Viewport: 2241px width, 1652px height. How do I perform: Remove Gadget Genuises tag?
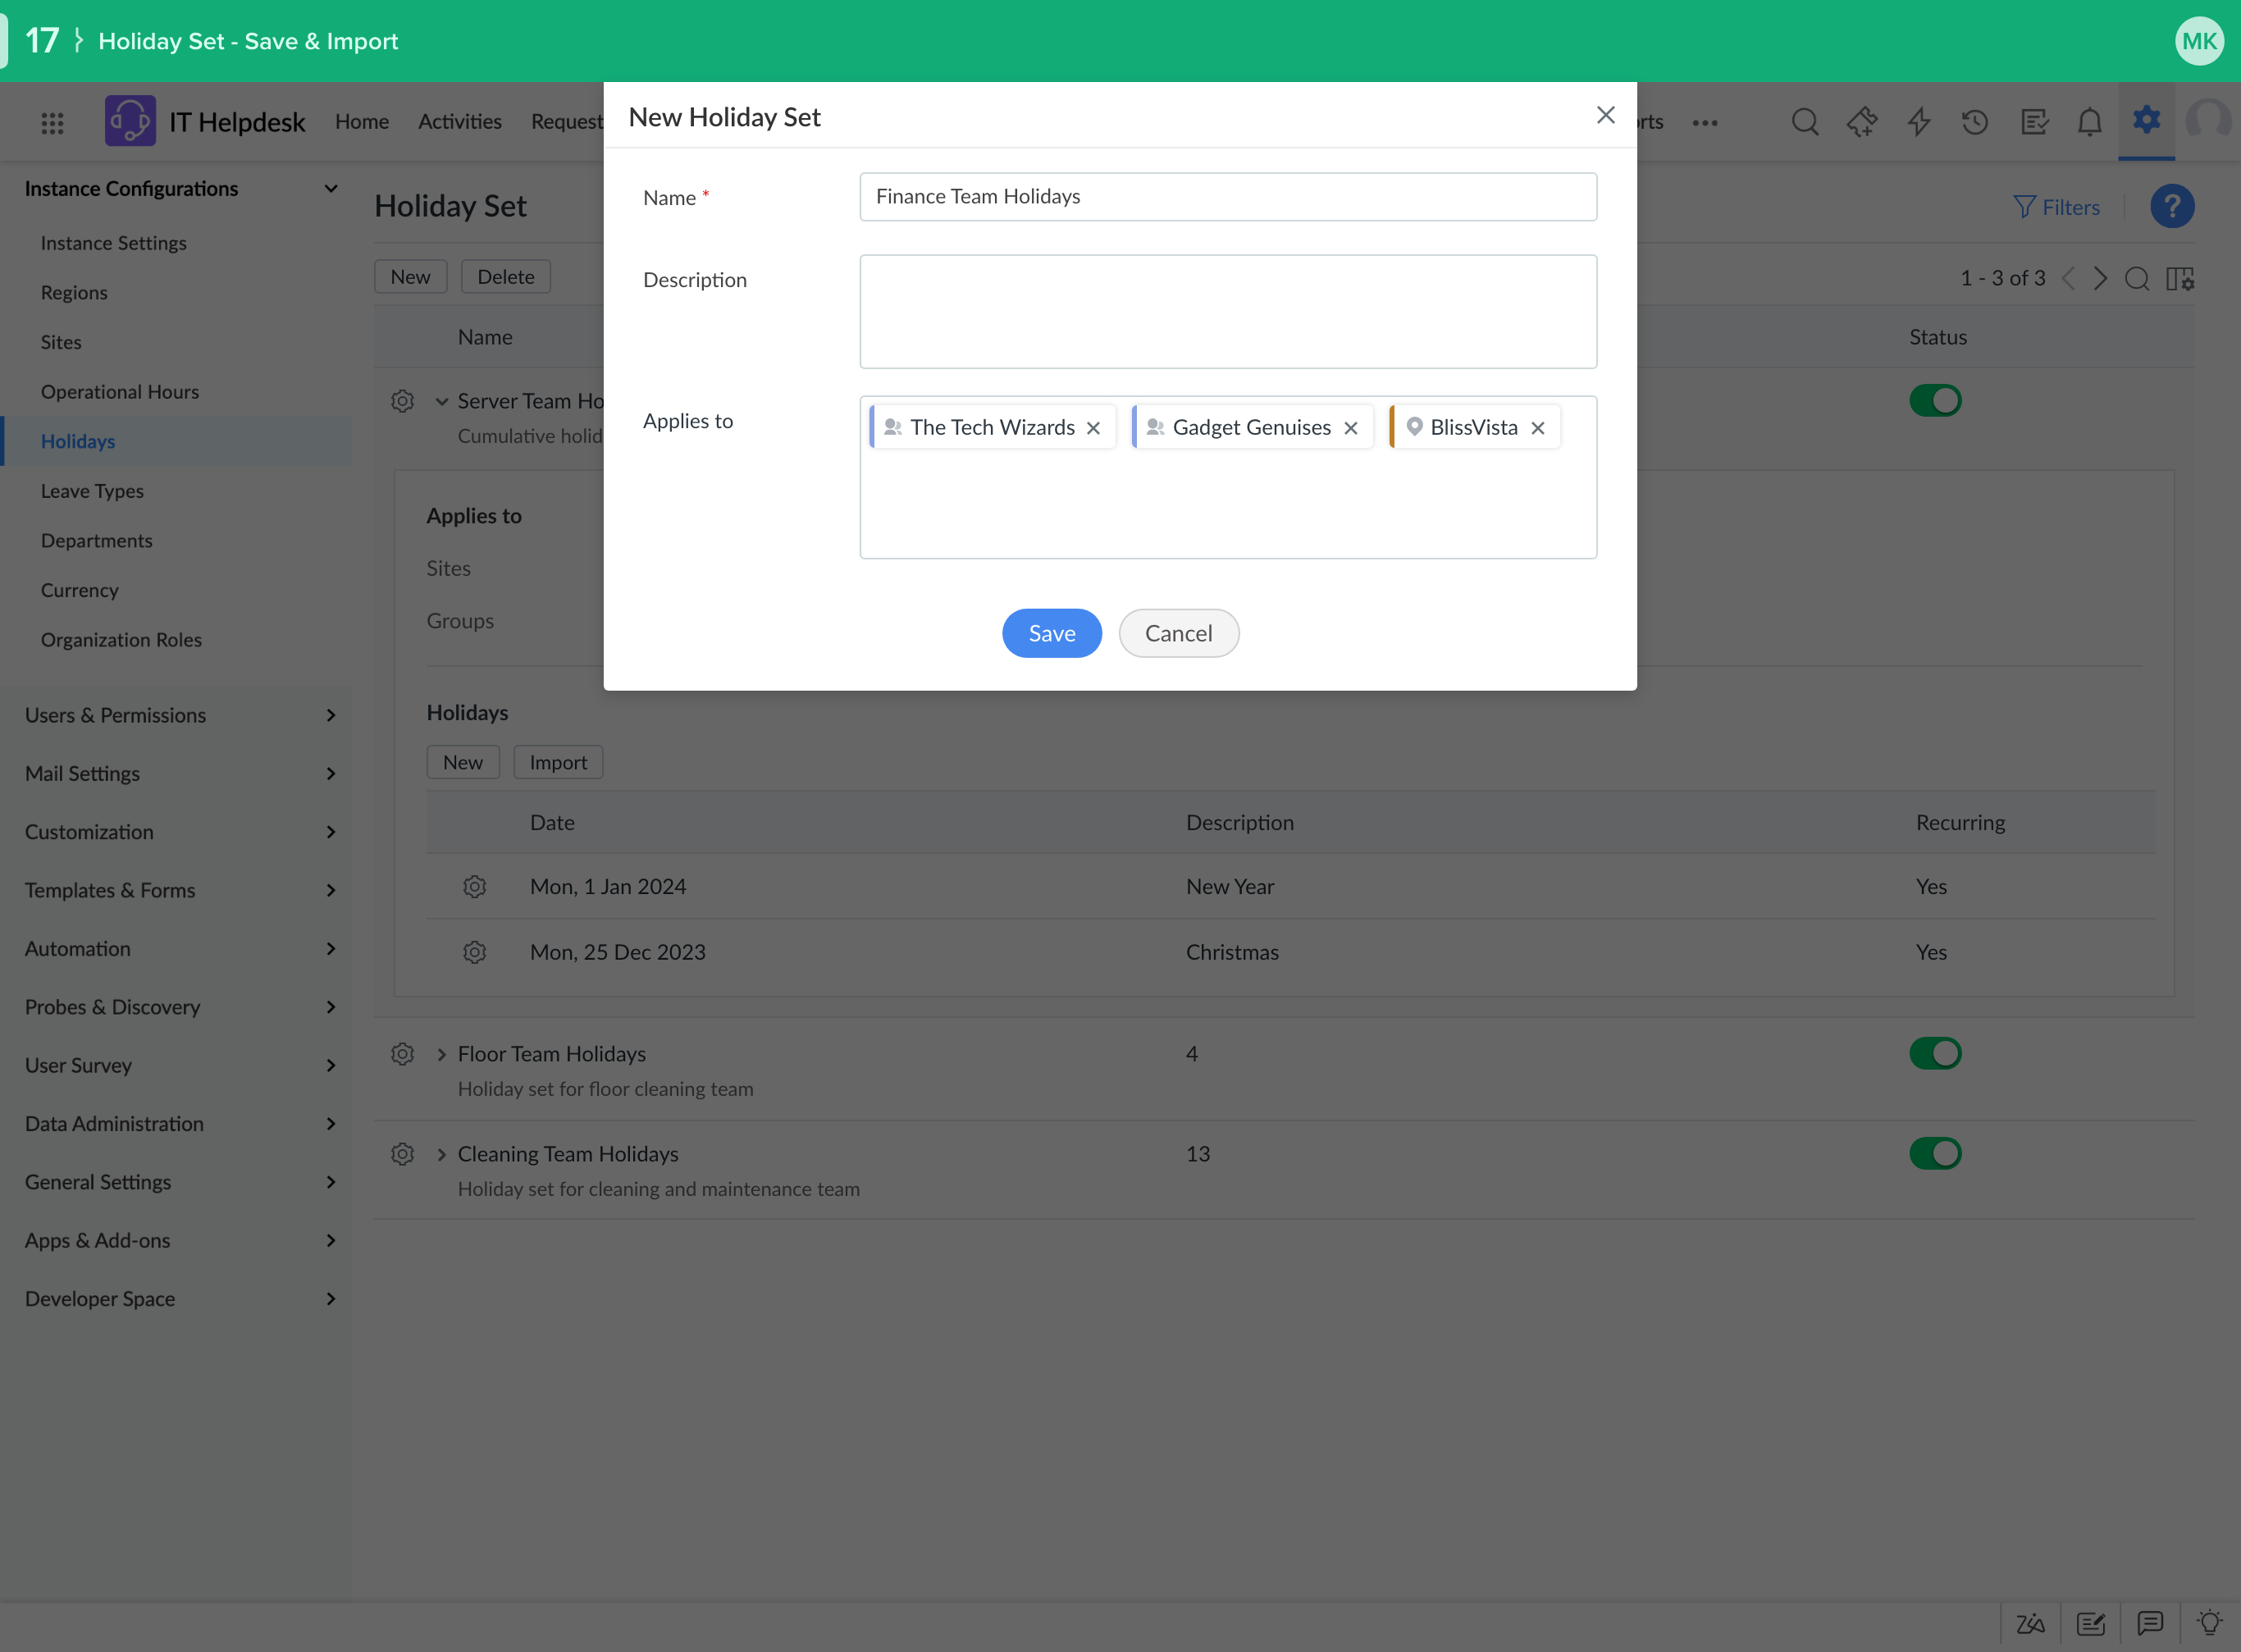coord(1351,428)
